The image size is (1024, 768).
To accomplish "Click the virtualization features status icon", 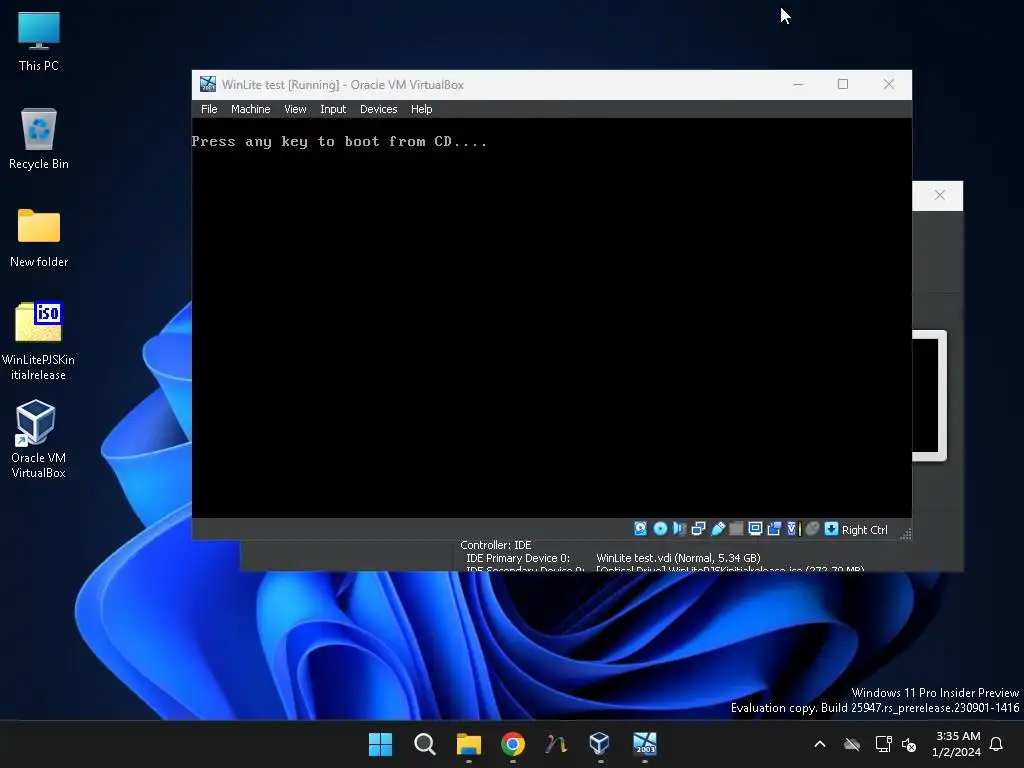I will point(793,529).
